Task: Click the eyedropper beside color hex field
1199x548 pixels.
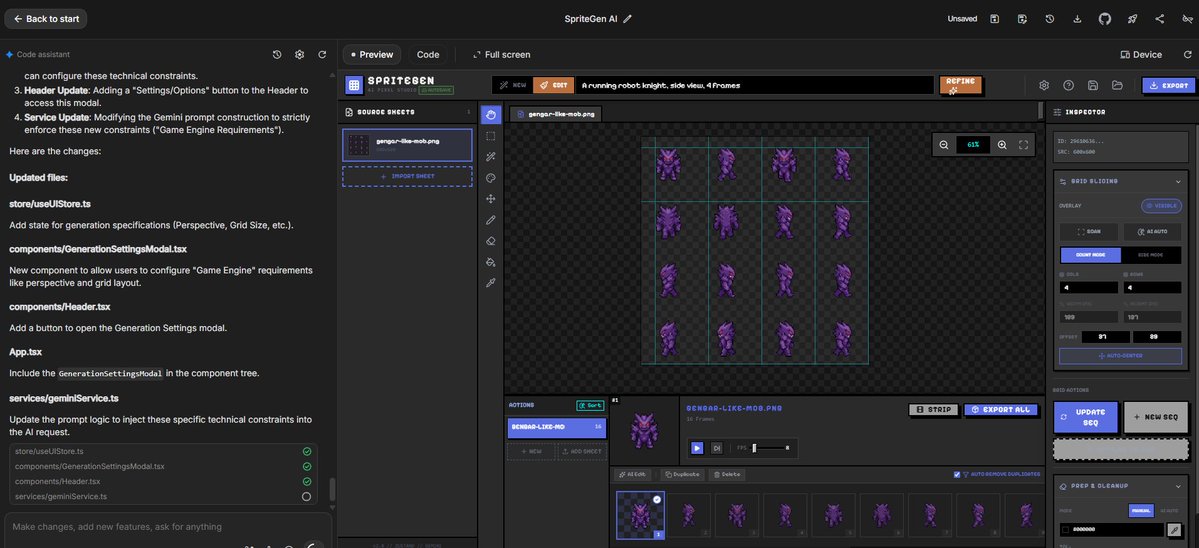Action: click(x=1175, y=530)
